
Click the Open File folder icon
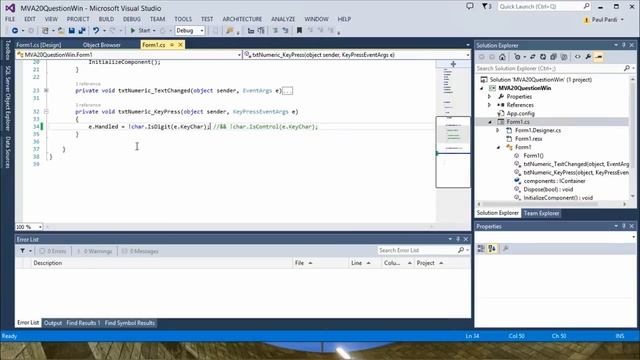click(61, 31)
